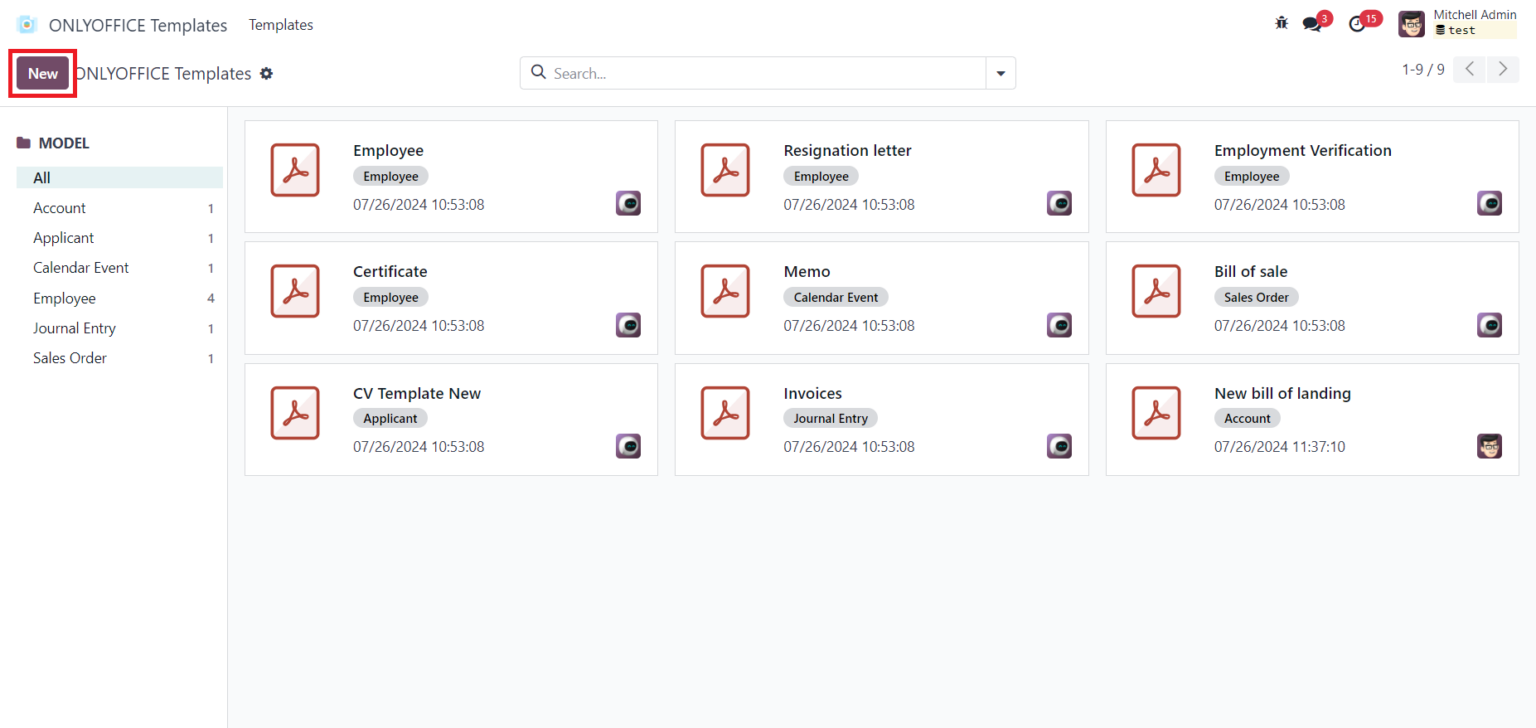Screen dimensions: 1536x728
Task: Click the MODEL folder icon
Action: [x=23, y=143]
